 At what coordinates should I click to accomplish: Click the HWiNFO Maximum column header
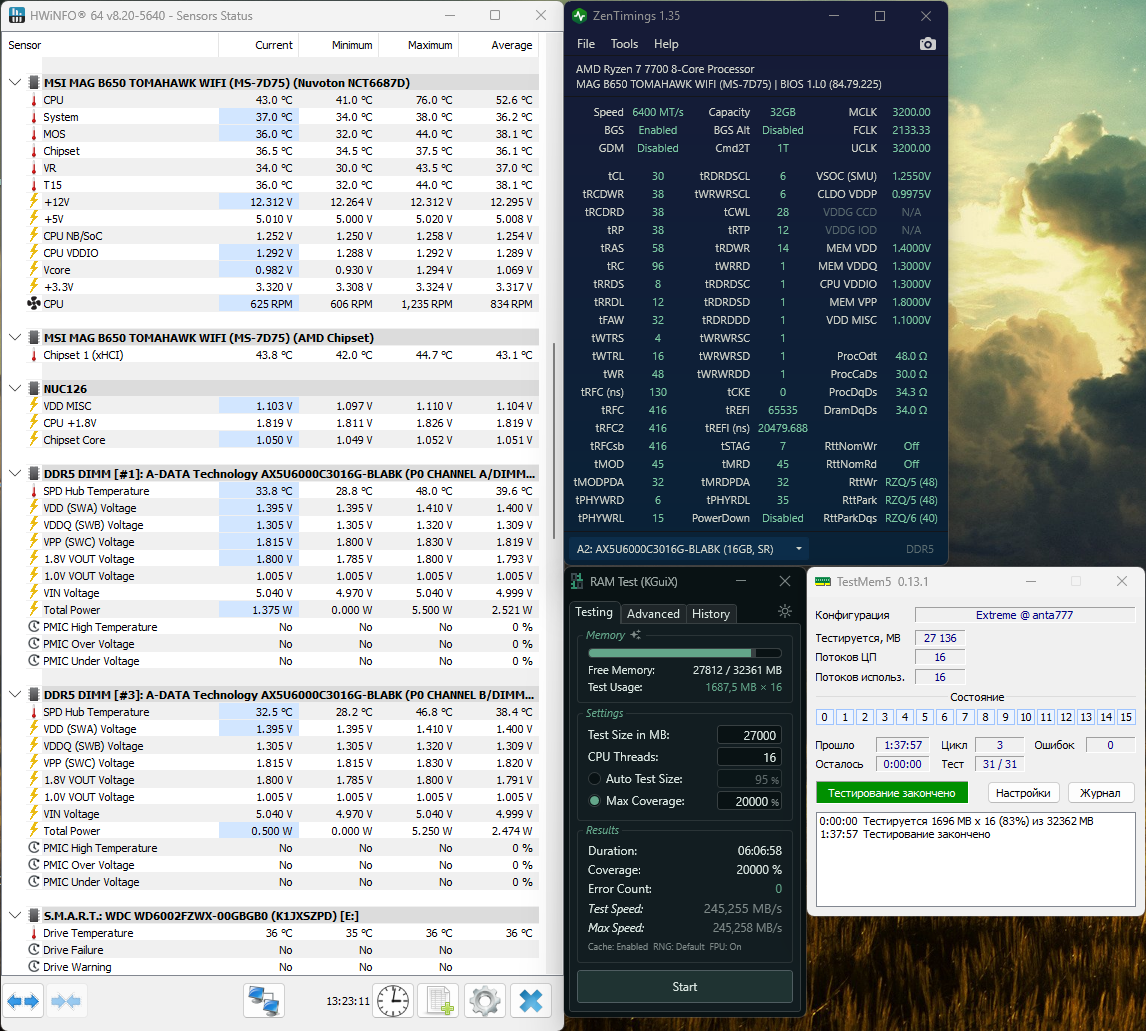pos(420,45)
